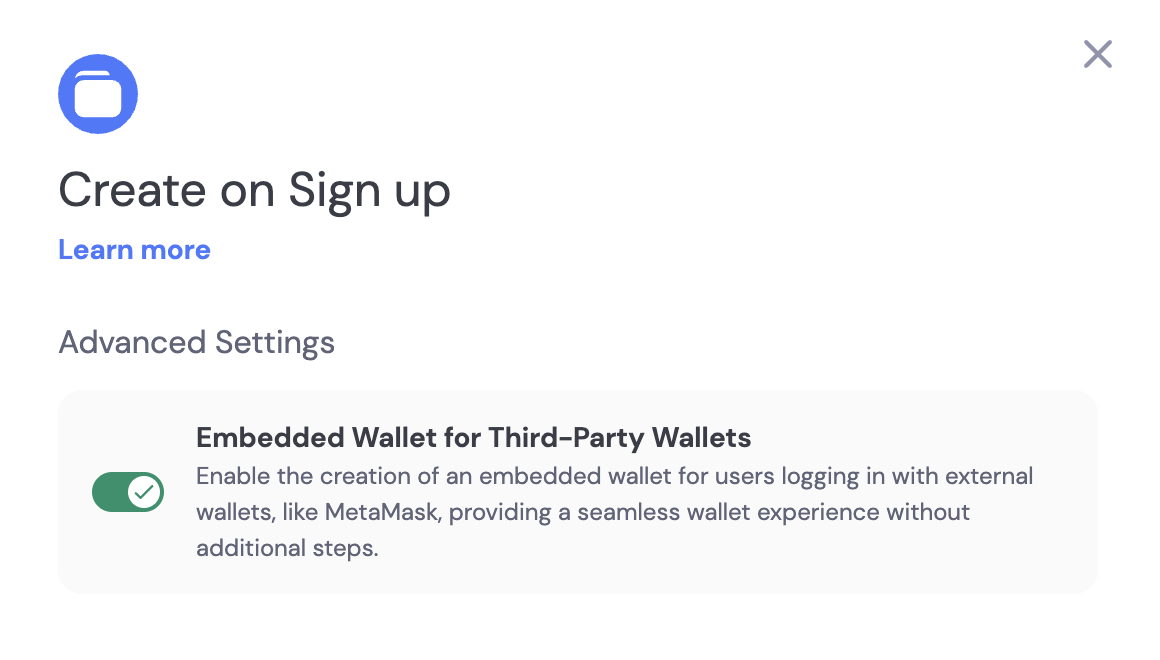Click the words additional steps in the description
Viewport: 1160px width, 660px height.
click(x=287, y=548)
